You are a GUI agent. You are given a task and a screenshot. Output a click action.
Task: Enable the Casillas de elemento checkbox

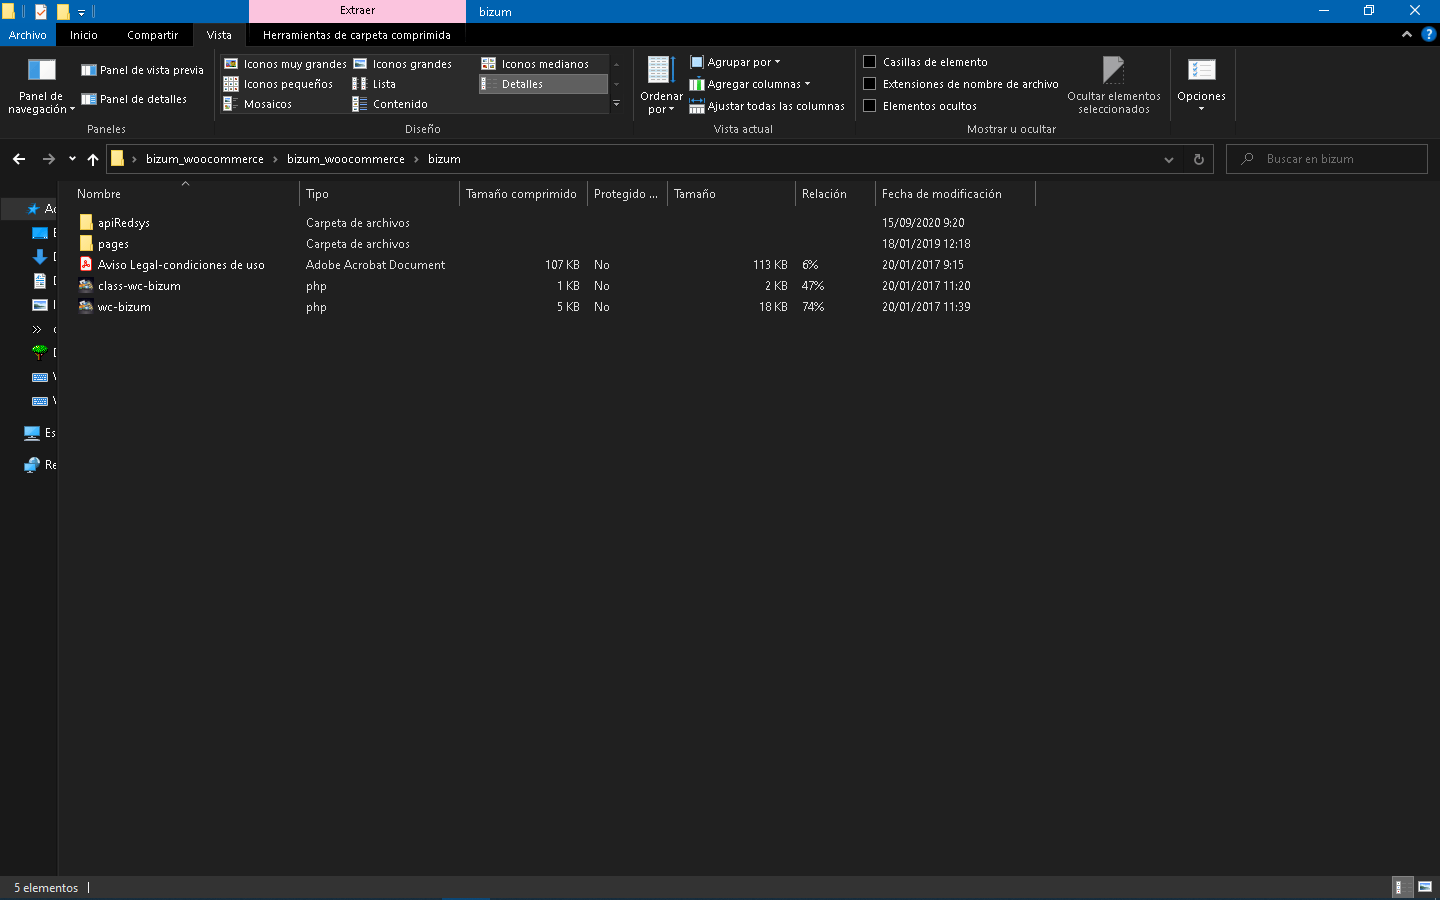870,62
